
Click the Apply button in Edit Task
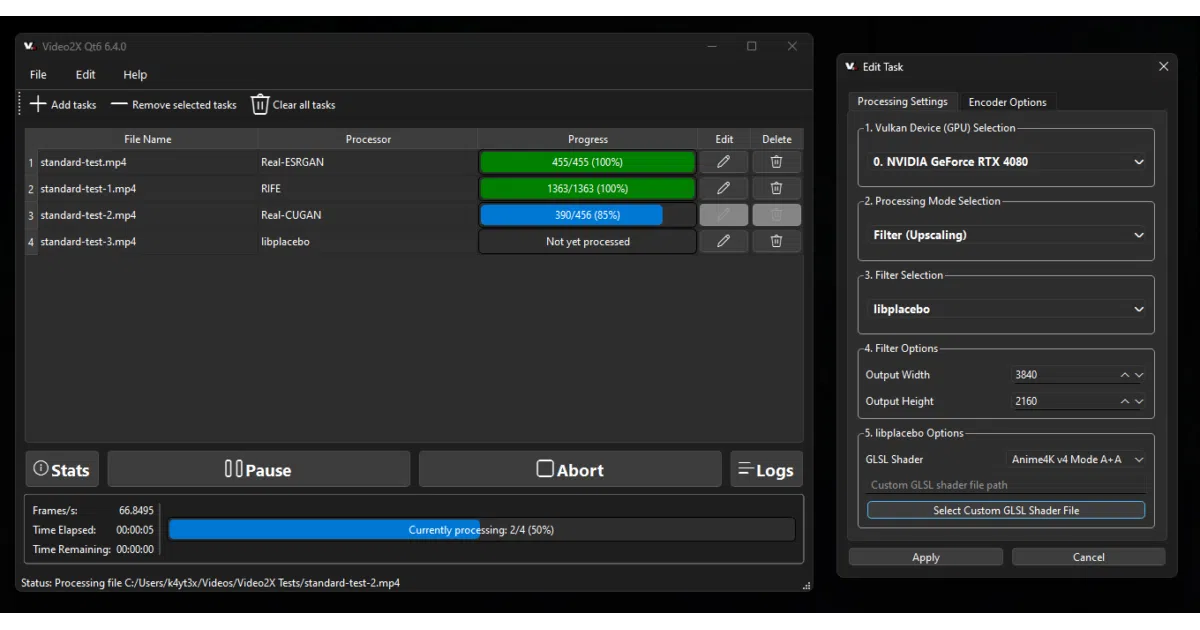(x=925, y=557)
